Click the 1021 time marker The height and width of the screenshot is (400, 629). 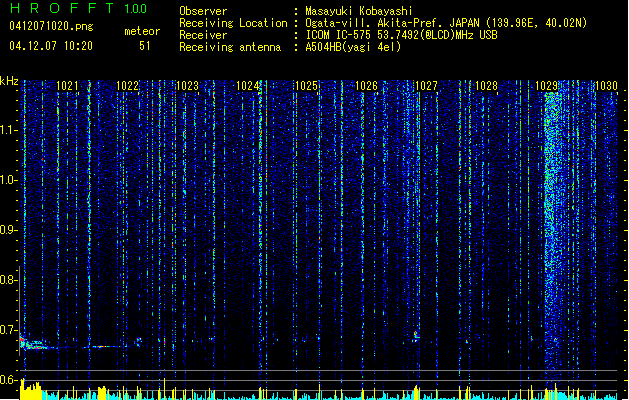tap(67, 86)
